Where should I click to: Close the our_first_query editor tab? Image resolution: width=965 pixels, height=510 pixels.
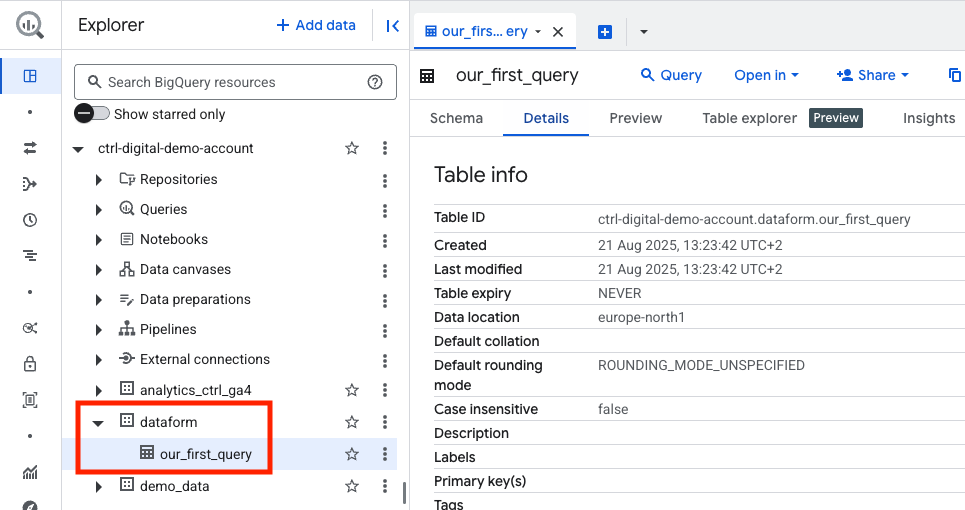558,32
